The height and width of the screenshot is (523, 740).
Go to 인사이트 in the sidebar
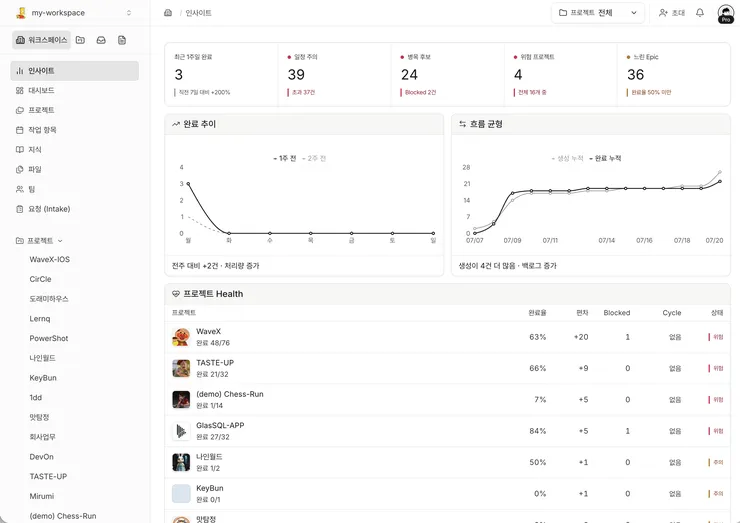pos(75,71)
